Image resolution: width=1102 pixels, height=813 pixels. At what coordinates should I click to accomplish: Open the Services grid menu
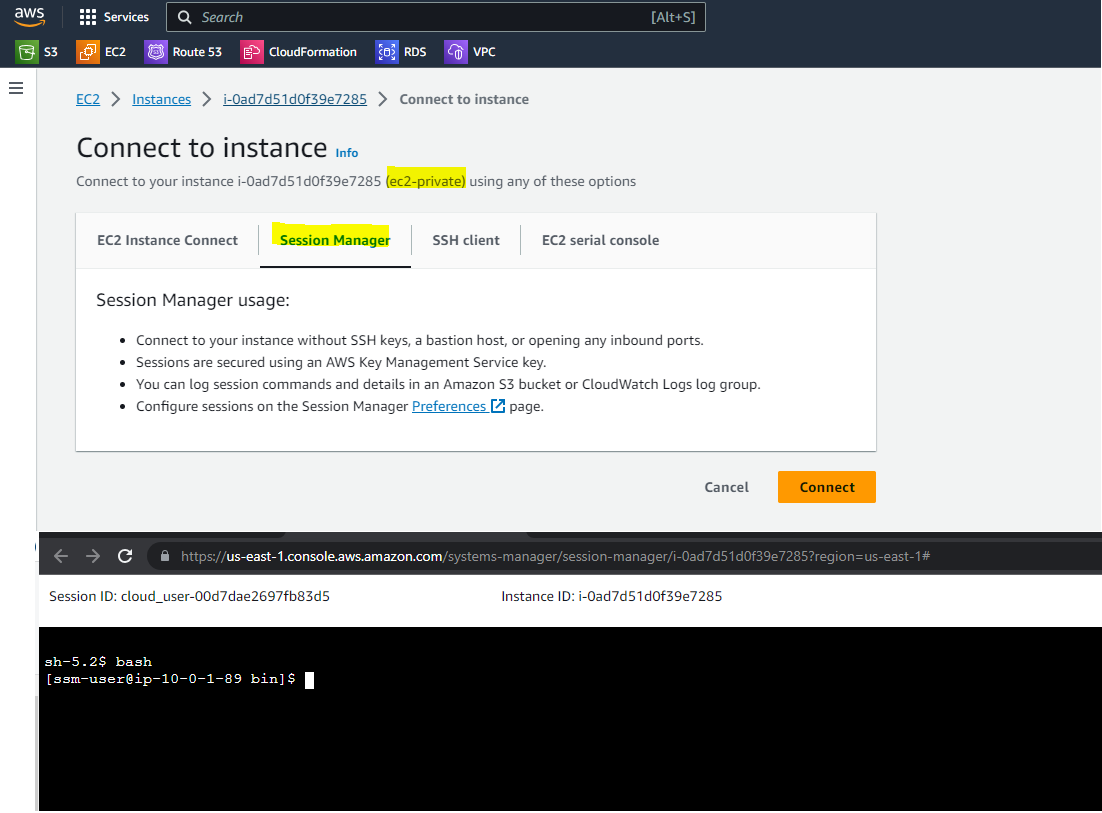114,17
